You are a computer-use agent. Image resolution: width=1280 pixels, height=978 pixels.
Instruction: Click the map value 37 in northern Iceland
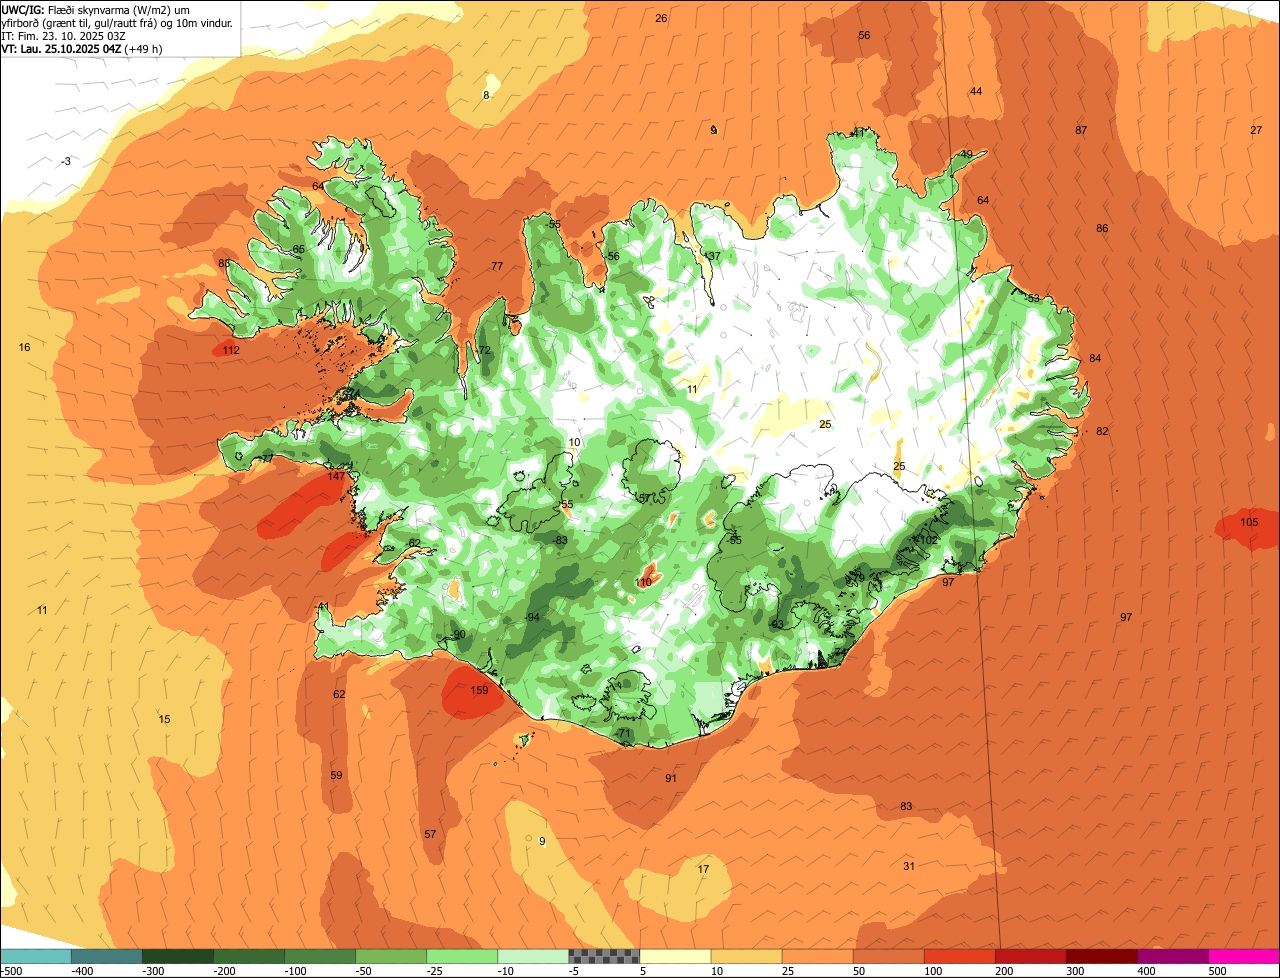[714, 256]
